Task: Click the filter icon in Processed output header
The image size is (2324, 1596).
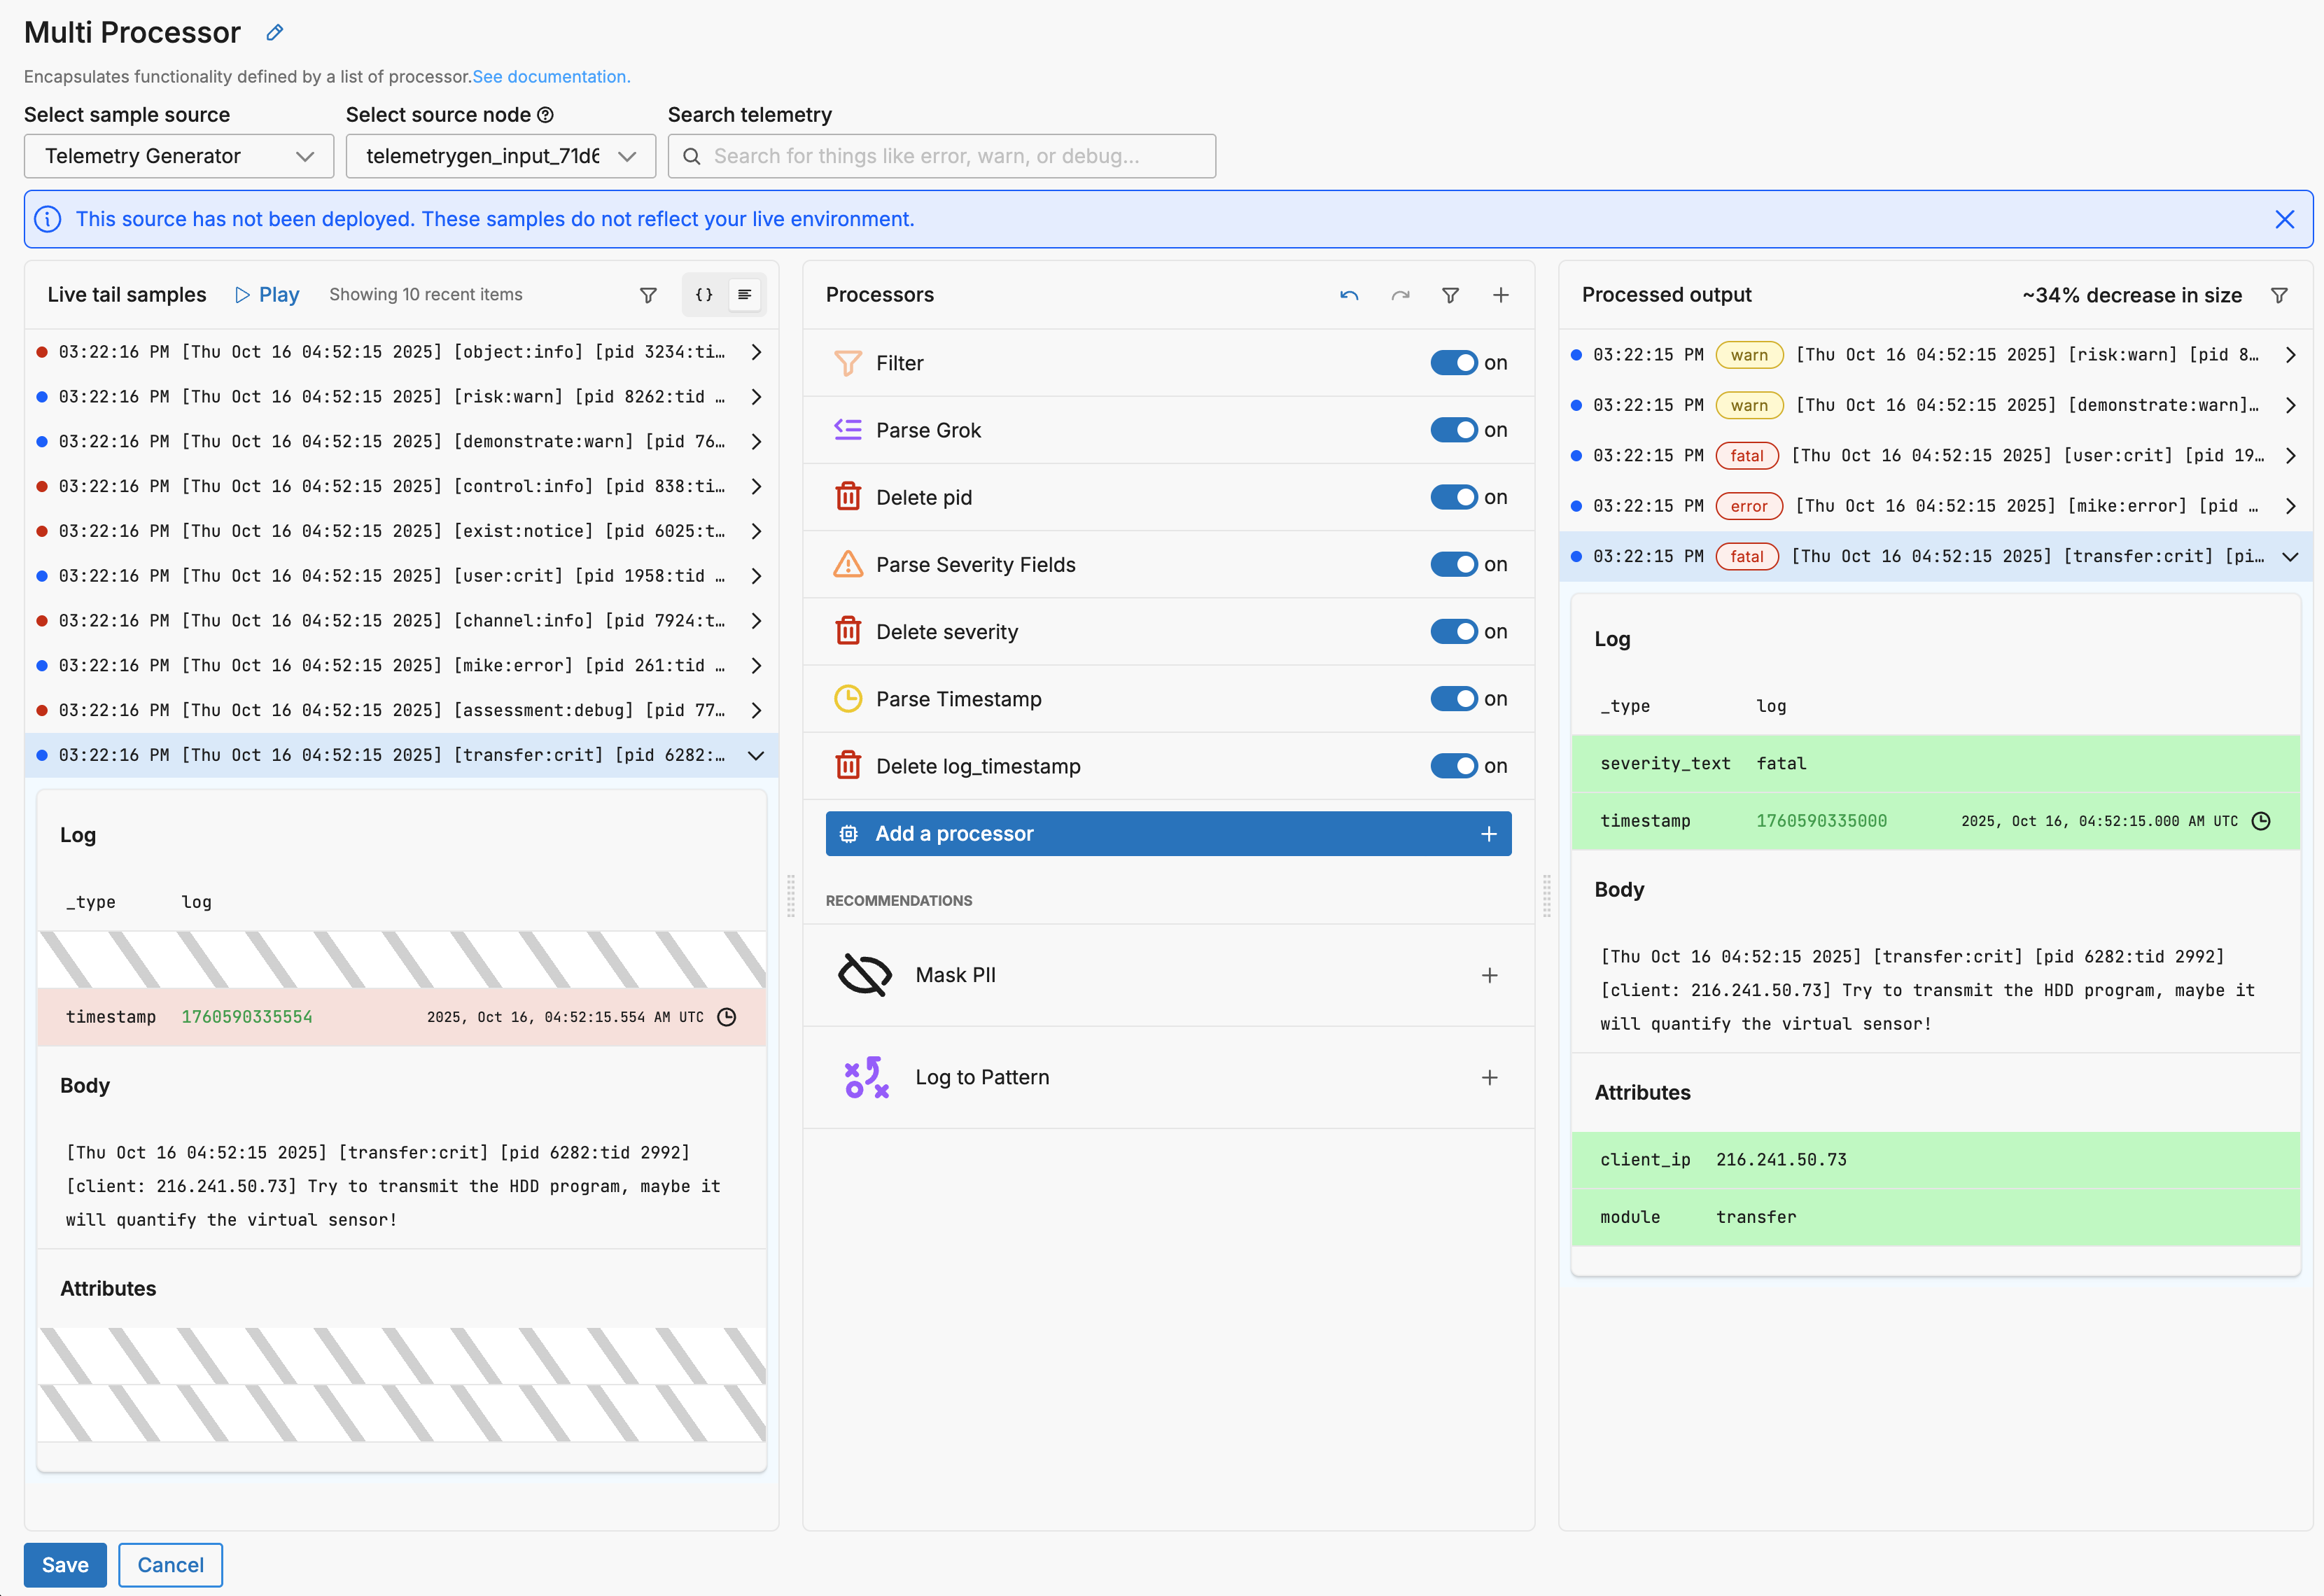Action: pyautogui.click(x=2279, y=295)
